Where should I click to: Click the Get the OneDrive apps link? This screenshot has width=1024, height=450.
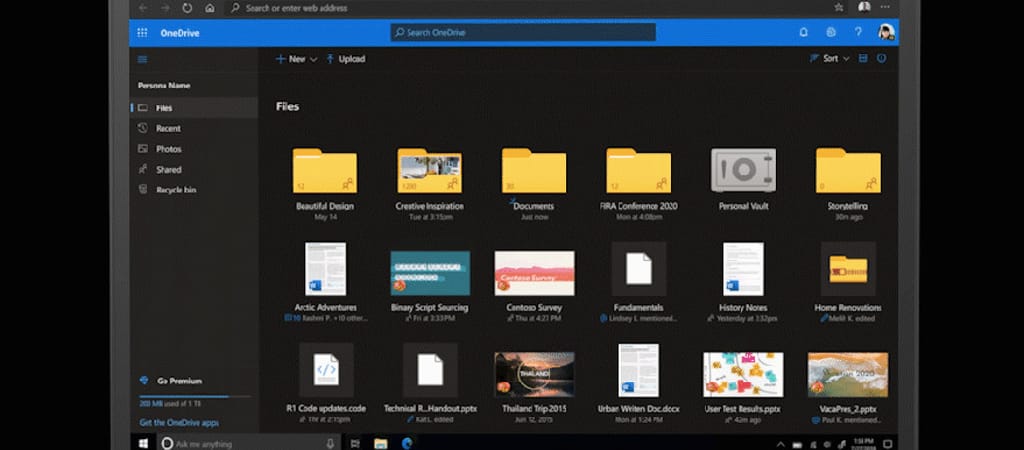181,423
